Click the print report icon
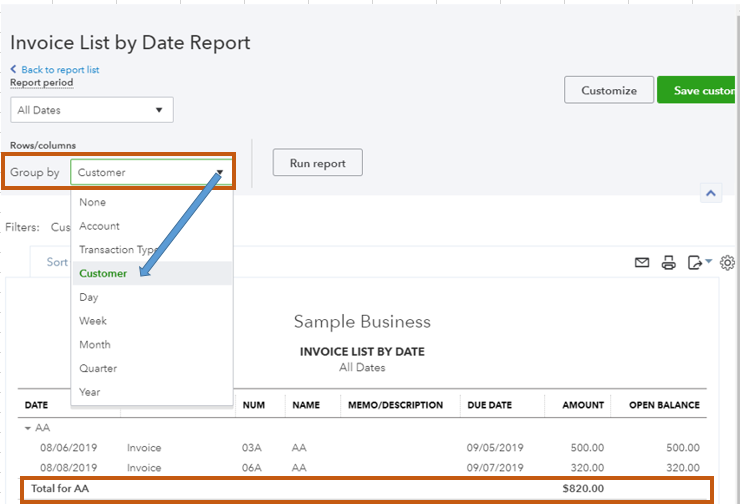Image resolution: width=740 pixels, height=504 pixels. [x=669, y=263]
